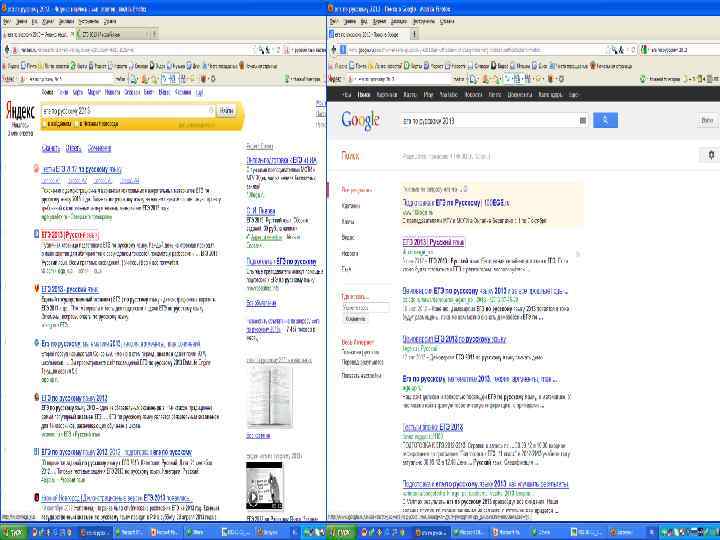This screenshot has height=540, width=720.
Task: Select the Google search results tab
Action: coord(367,34)
